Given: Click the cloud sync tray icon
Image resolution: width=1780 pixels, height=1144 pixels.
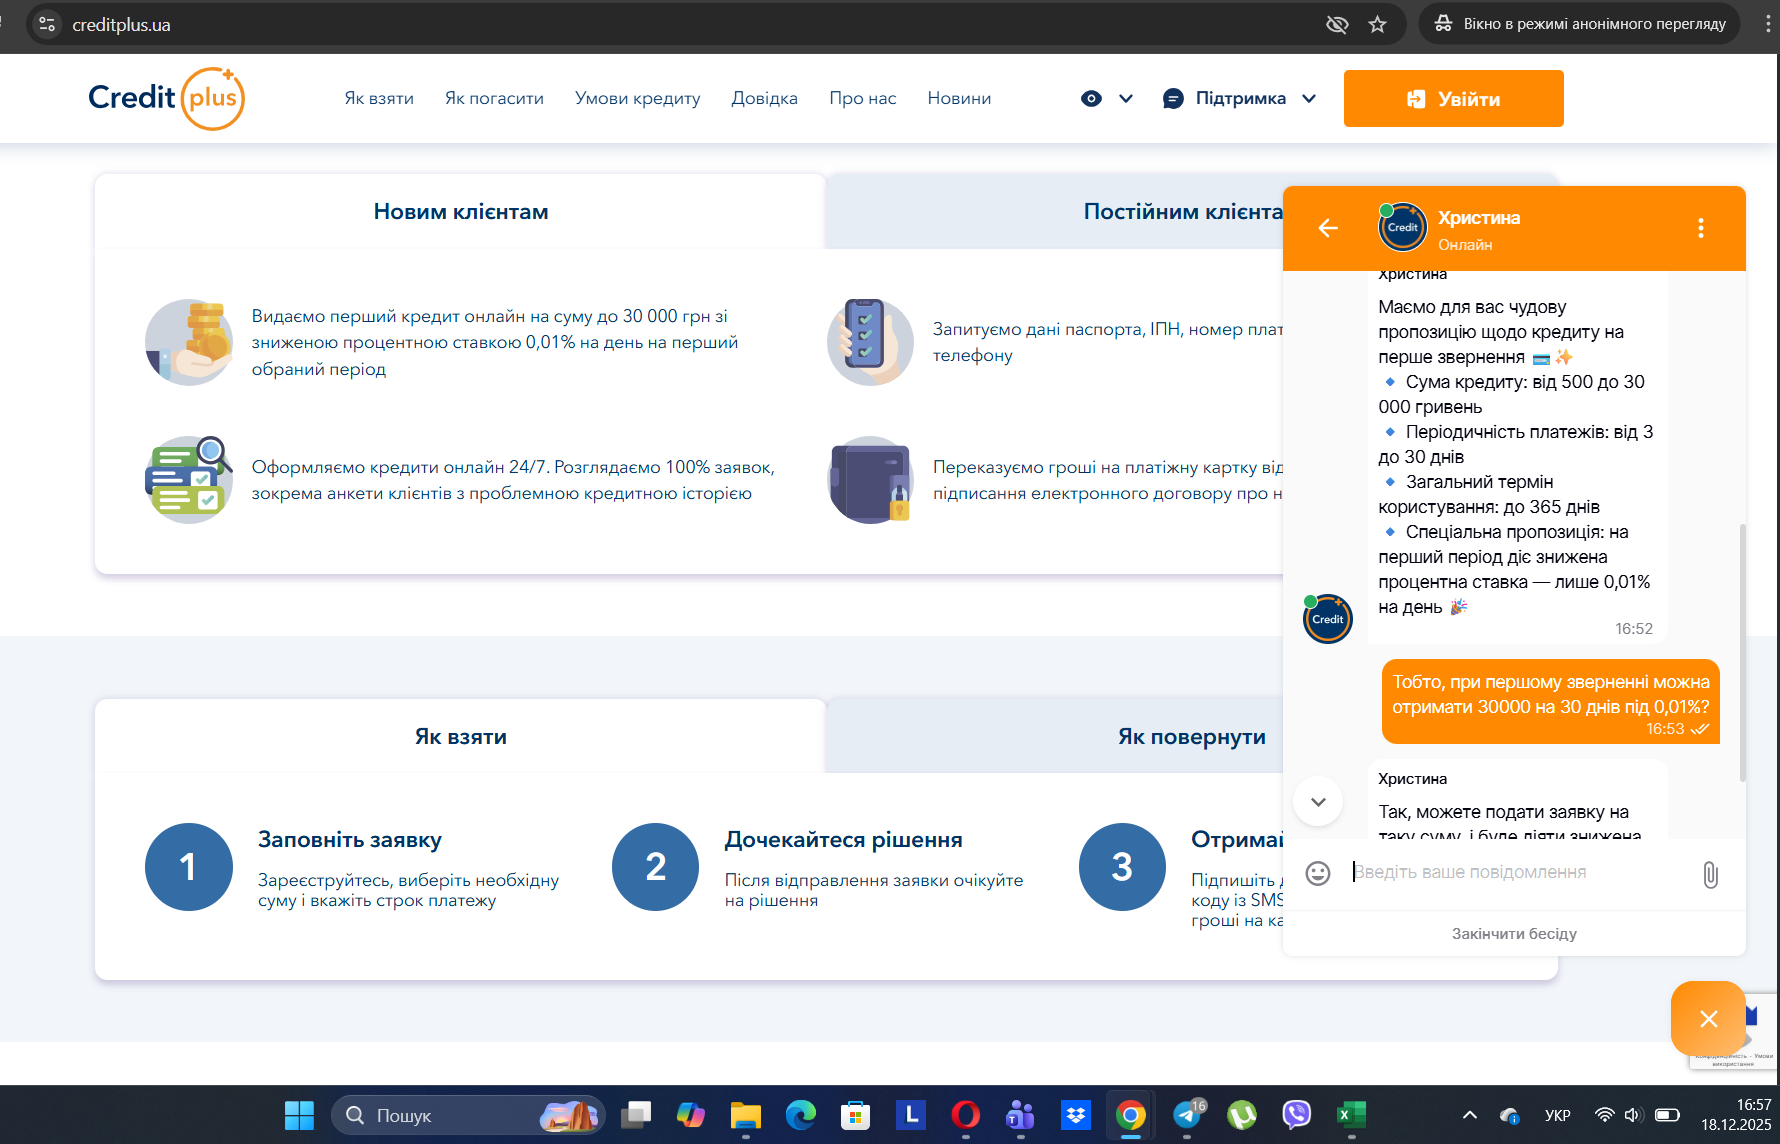Looking at the screenshot, I should [1509, 1115].
